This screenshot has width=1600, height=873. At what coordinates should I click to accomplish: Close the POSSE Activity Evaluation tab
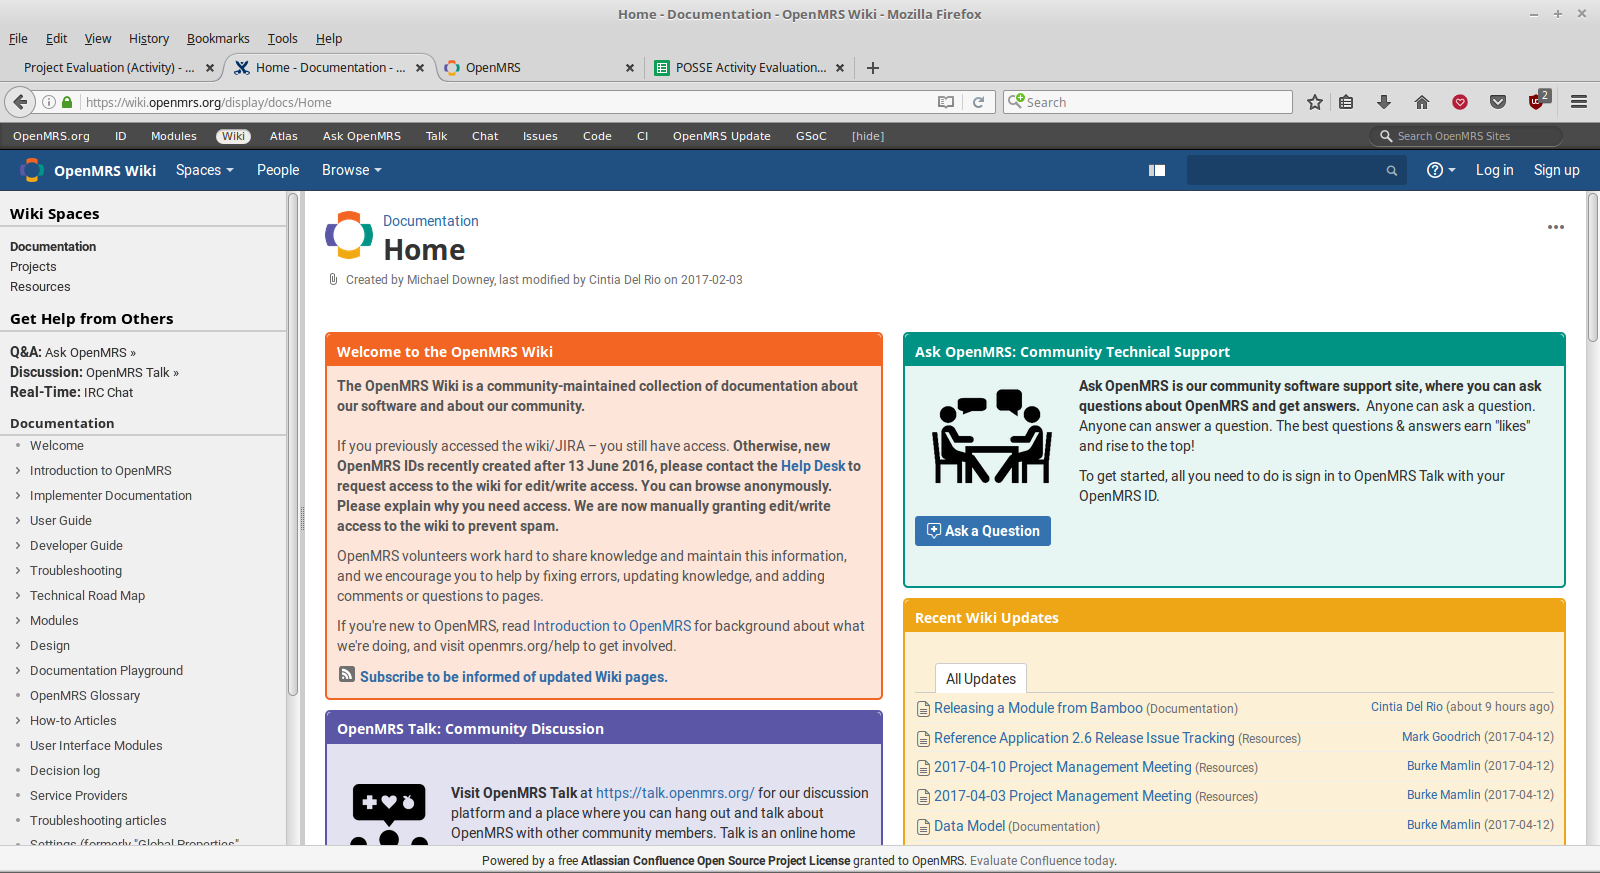click(x=840, y=68)
